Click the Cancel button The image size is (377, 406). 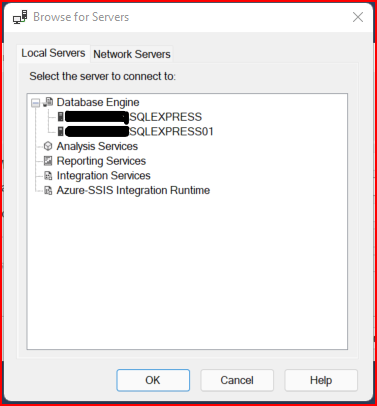[x=237, y=380]
